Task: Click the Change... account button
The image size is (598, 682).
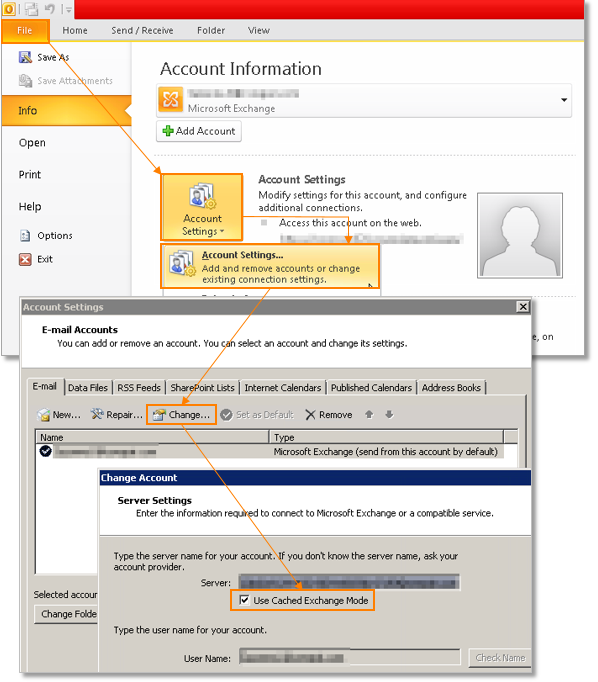Action: (x=182, y=415)
